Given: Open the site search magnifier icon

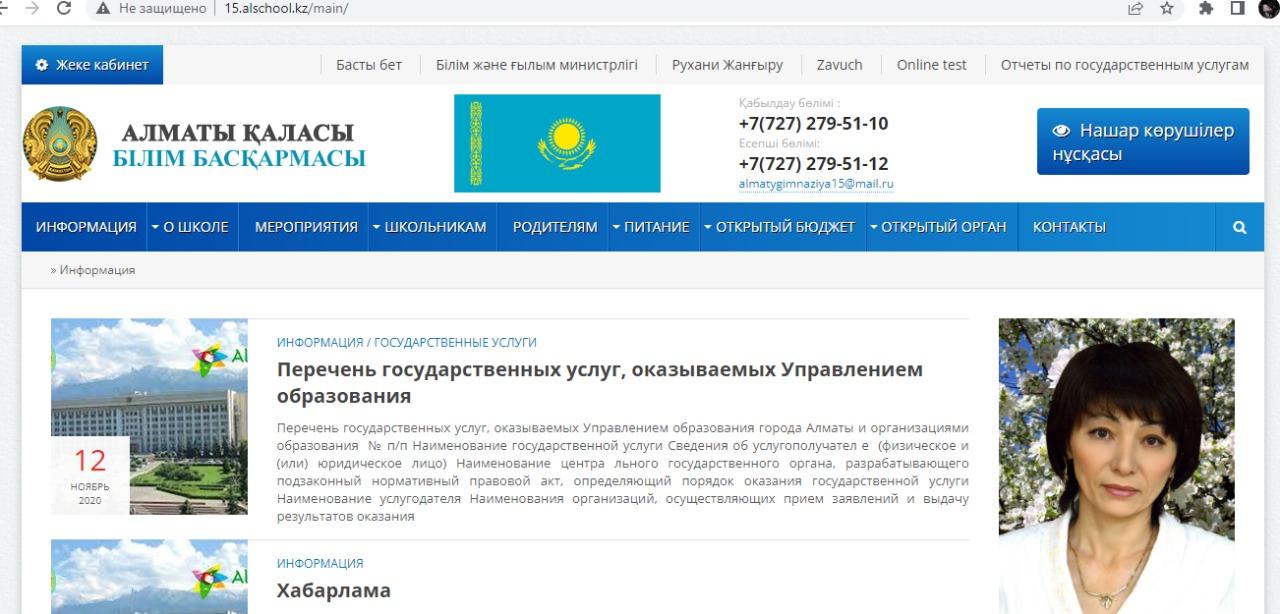Looking at the screenshot, I should pos(1240,227).
